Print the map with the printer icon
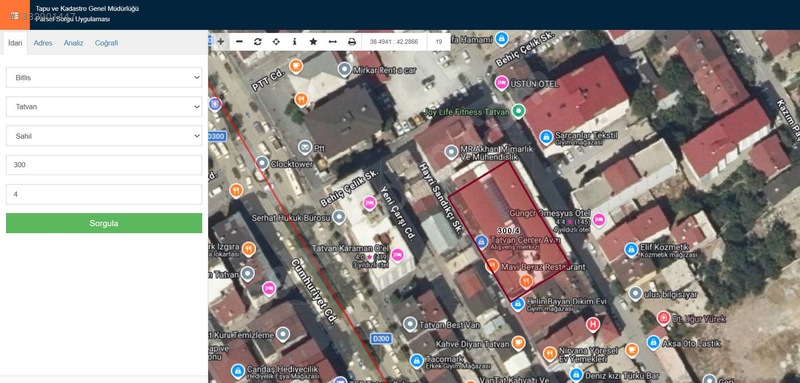Image resolution: width=800 pixels, height=383 pixels. coord(352,42)
